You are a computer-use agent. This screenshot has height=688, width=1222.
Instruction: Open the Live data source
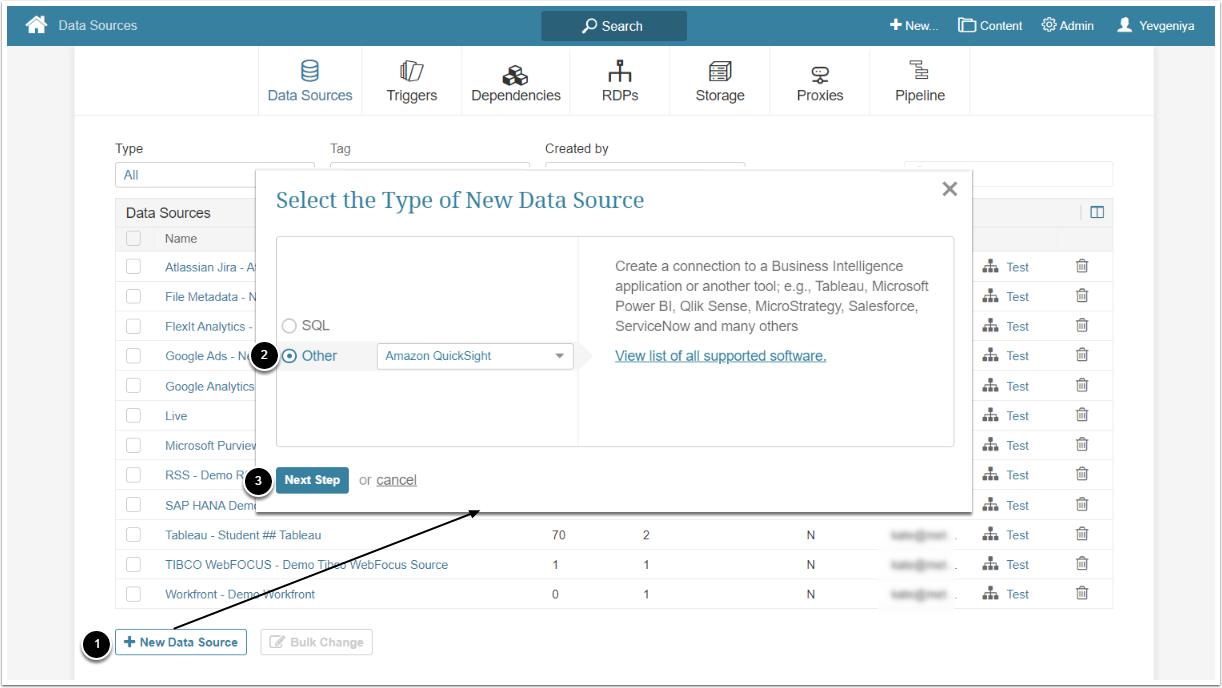click(176, 416)
